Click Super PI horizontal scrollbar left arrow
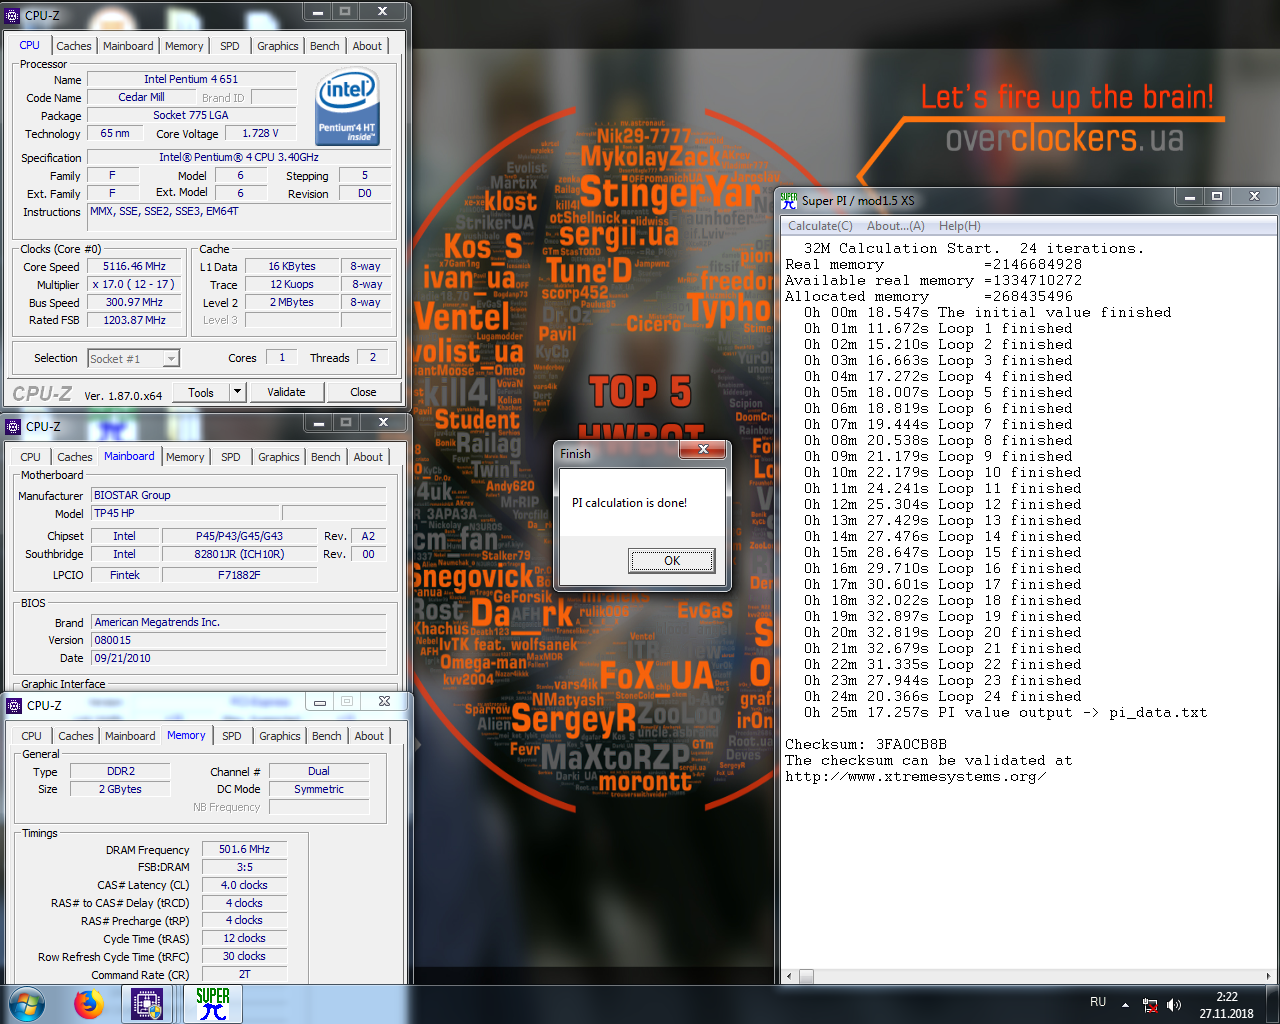Screen dimensions: 1280x1024 tap(789, 976)
